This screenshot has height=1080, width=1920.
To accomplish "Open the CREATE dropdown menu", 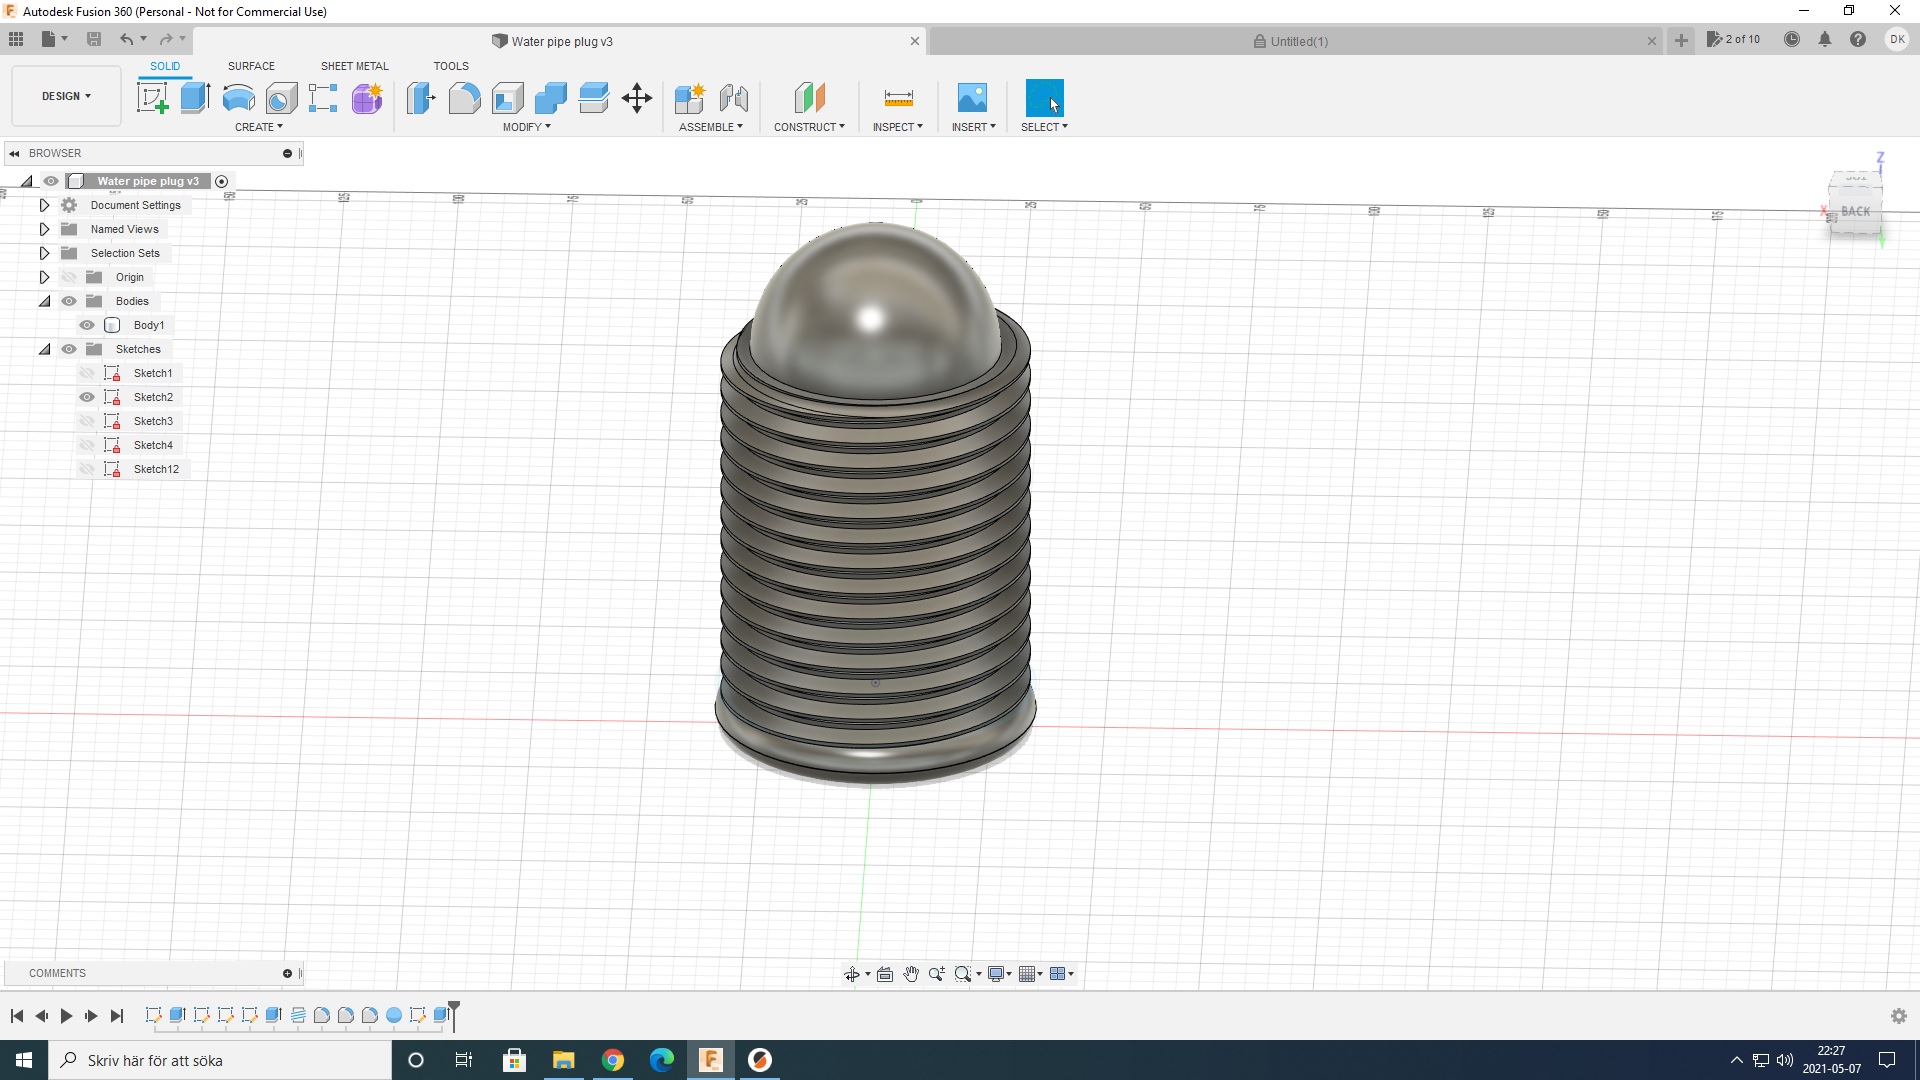I will [x=259, y=127].
